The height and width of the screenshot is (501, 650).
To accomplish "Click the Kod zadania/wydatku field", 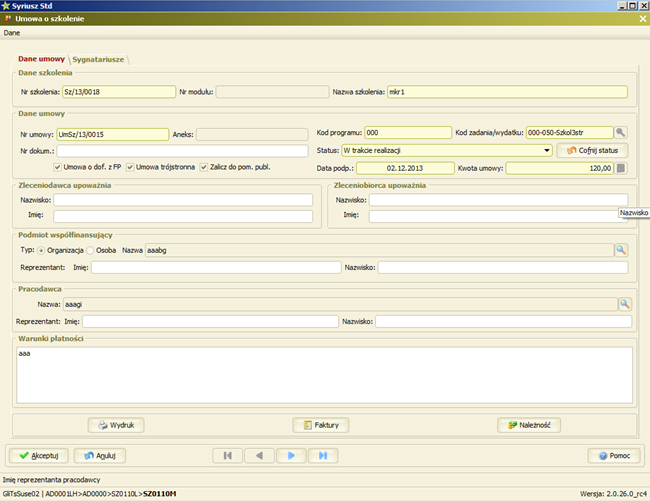I will 570,133.
